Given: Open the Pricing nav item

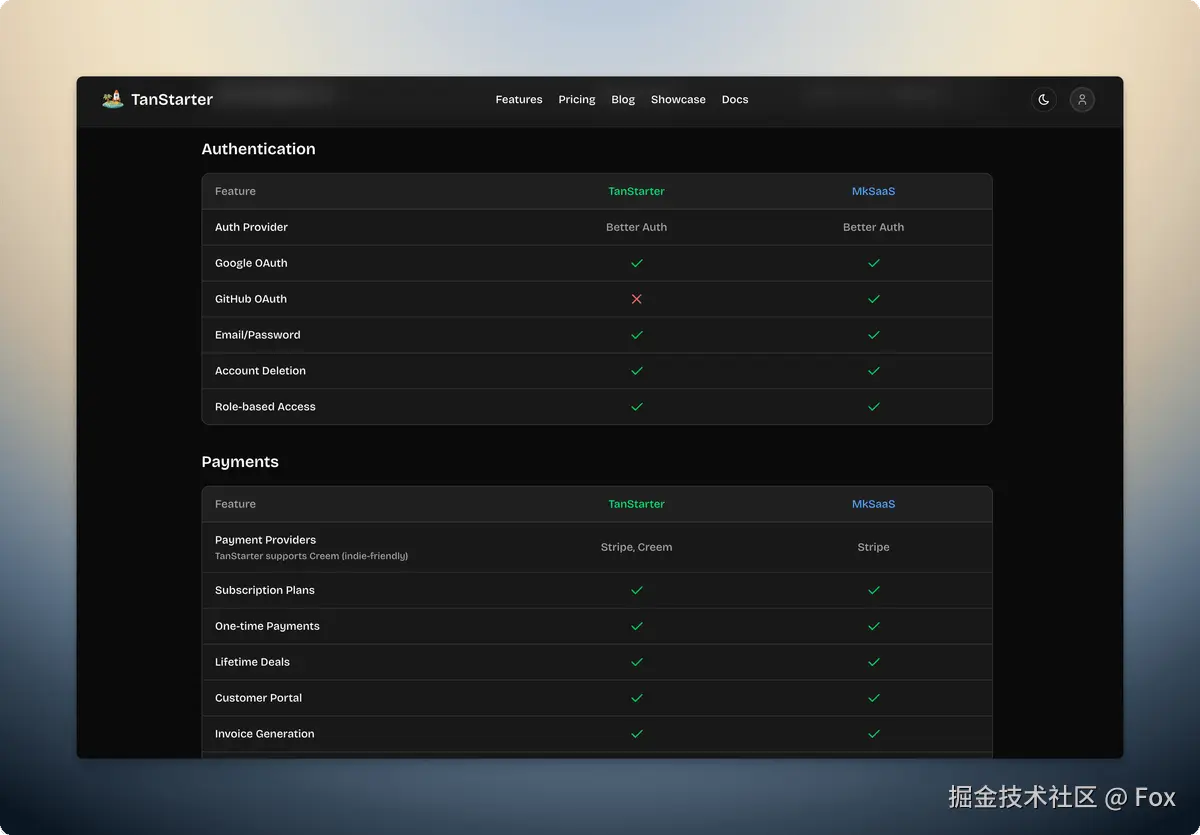Looking at the screenshot, I should 577,100.
